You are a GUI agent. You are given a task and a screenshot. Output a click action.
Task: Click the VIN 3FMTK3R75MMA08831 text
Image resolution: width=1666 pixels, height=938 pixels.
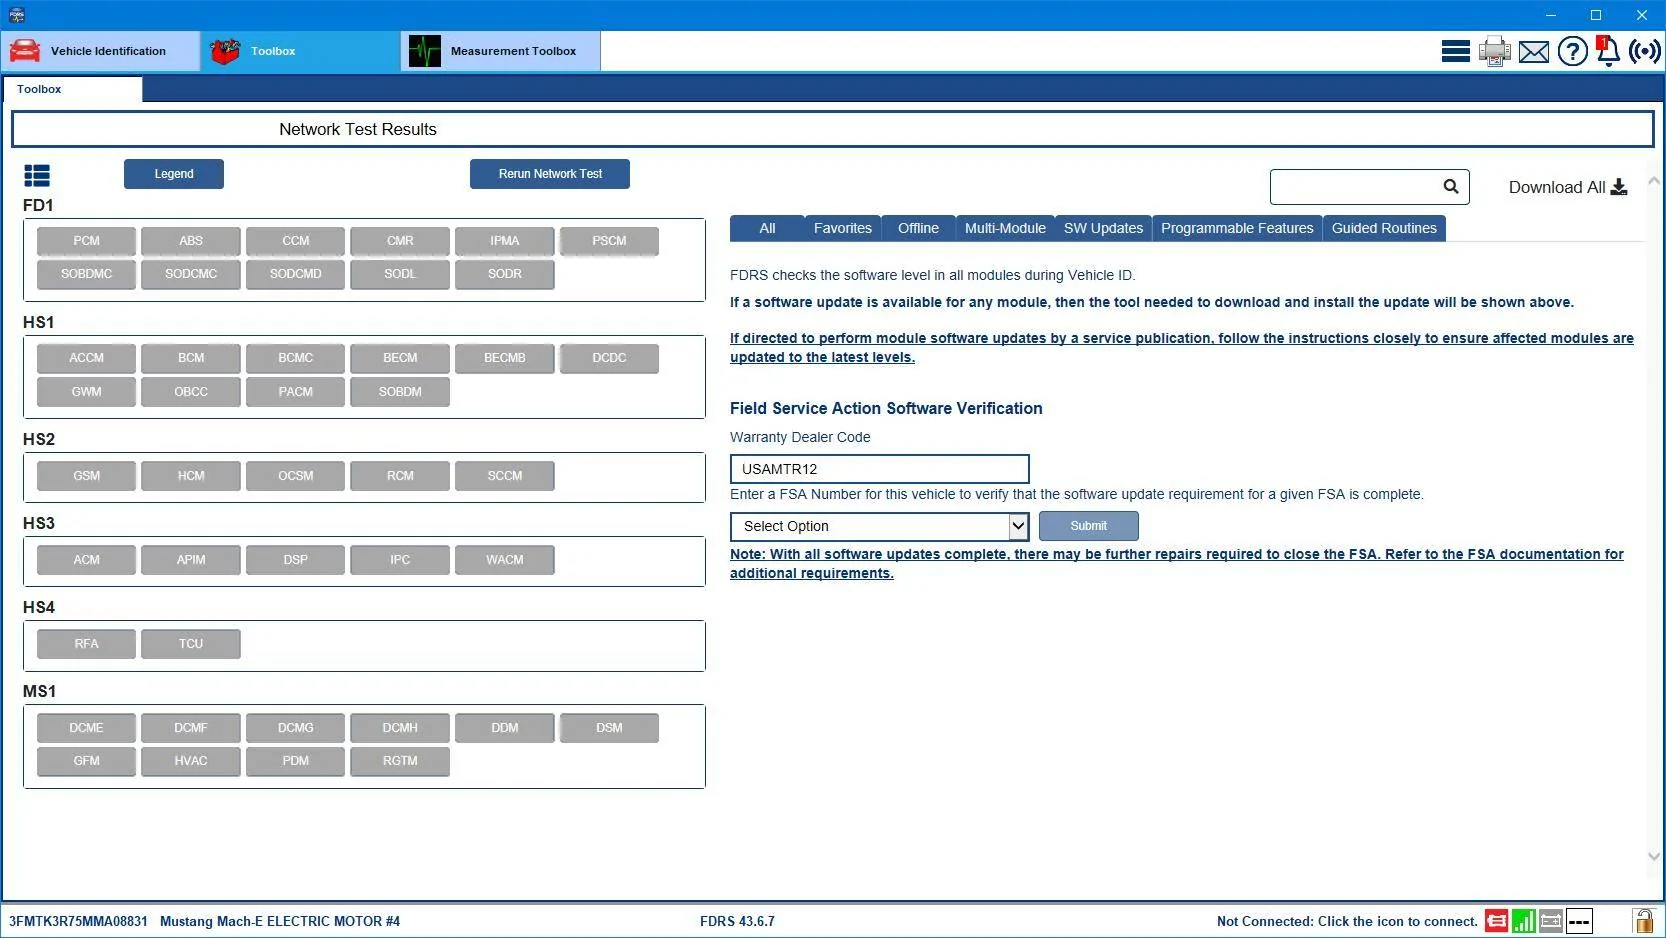pyautogui.click(x=78, y=921)
